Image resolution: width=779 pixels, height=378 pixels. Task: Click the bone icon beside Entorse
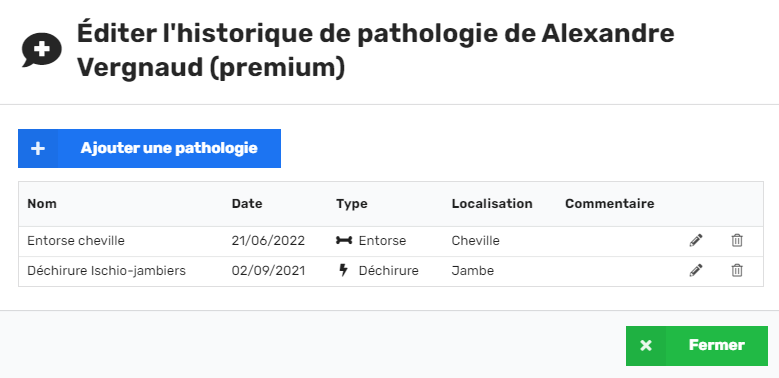point(344,240)
